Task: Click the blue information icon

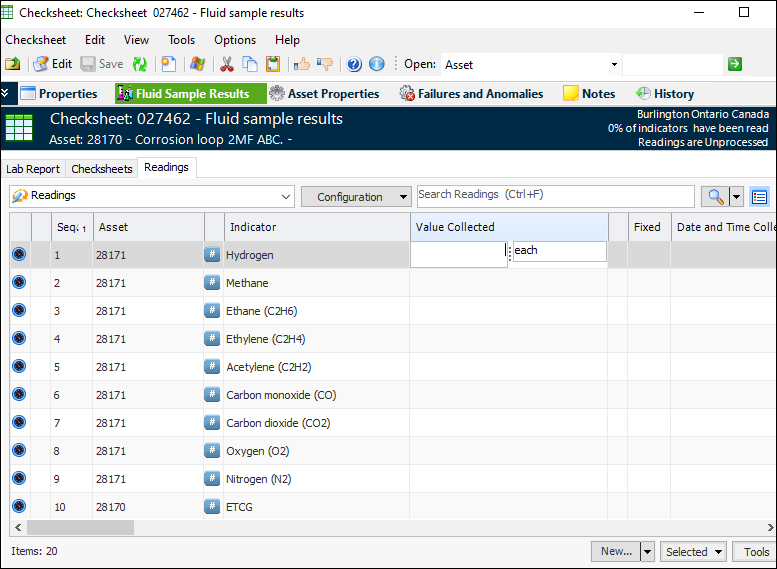Action: tap(377, 64)
